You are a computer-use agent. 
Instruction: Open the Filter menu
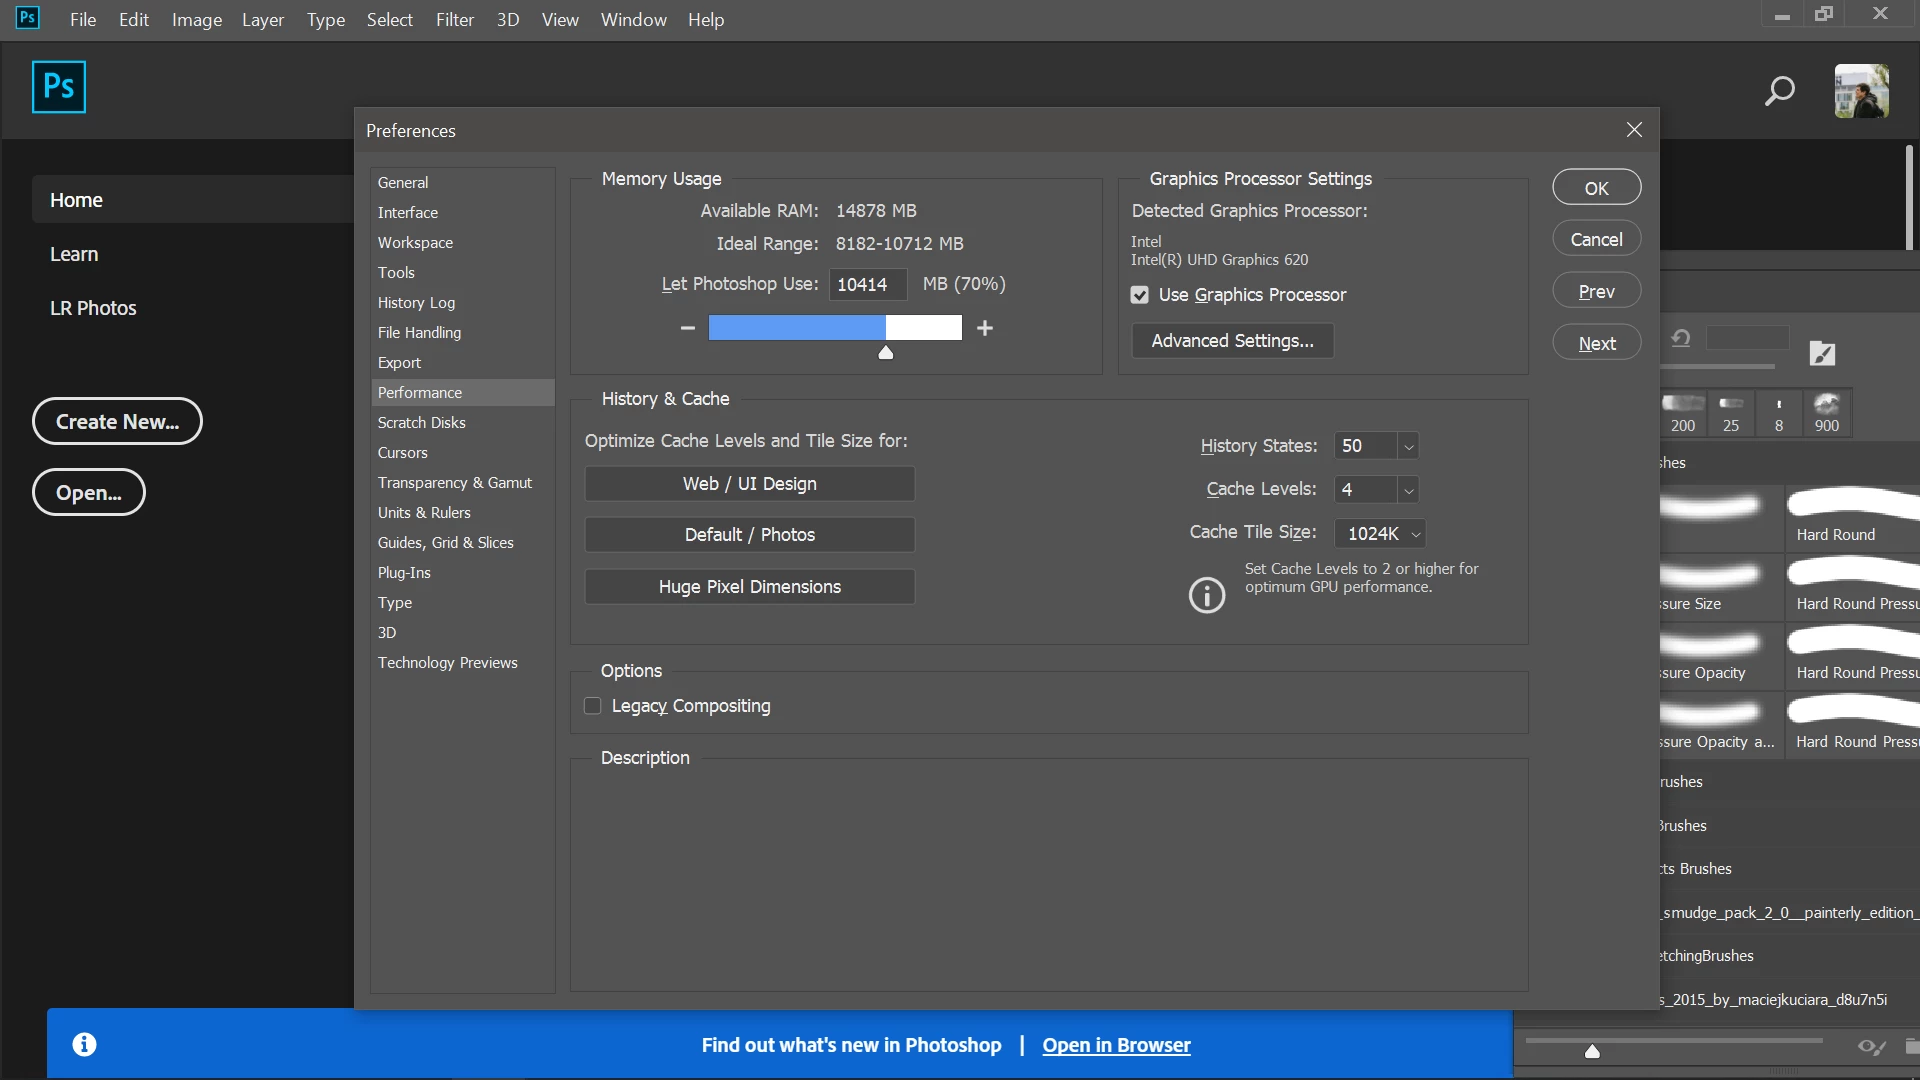point(454,20)
